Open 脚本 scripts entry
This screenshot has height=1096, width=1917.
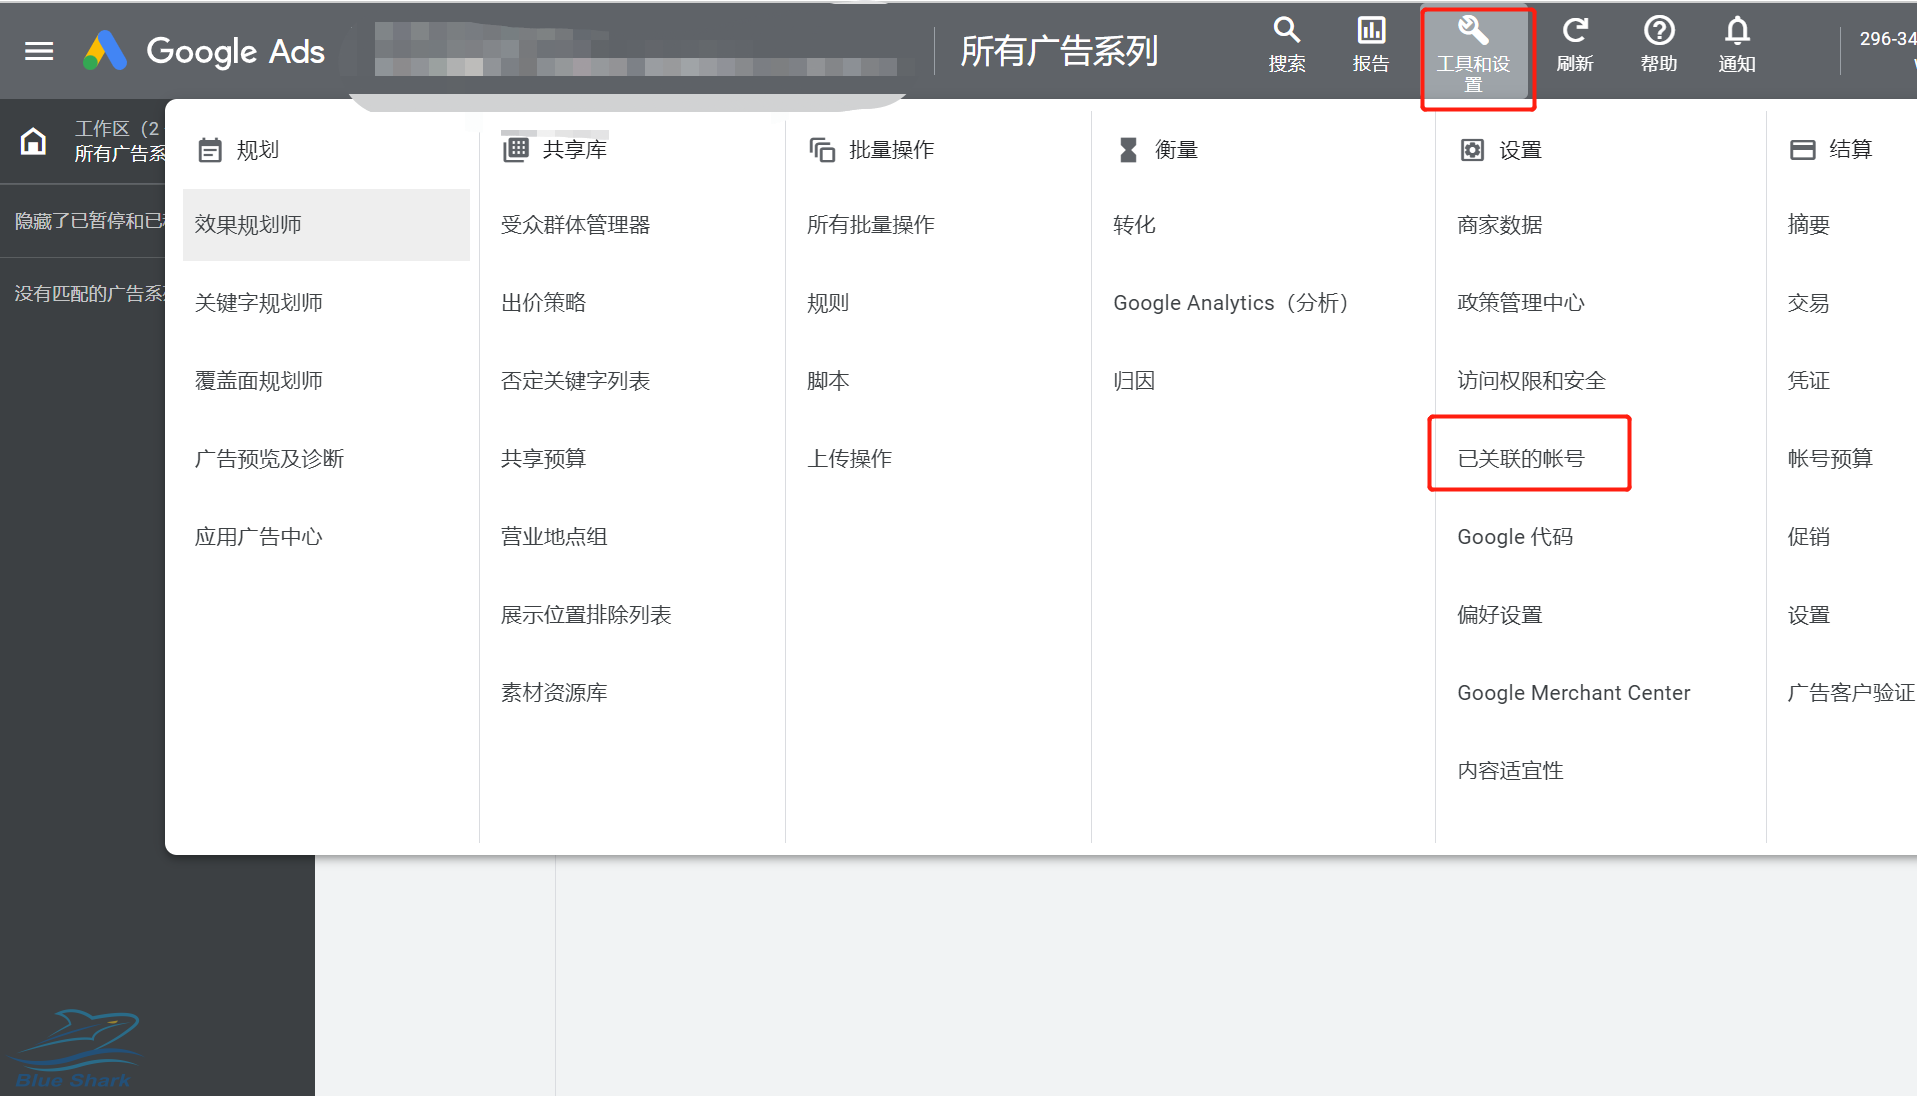pos(828,381)
